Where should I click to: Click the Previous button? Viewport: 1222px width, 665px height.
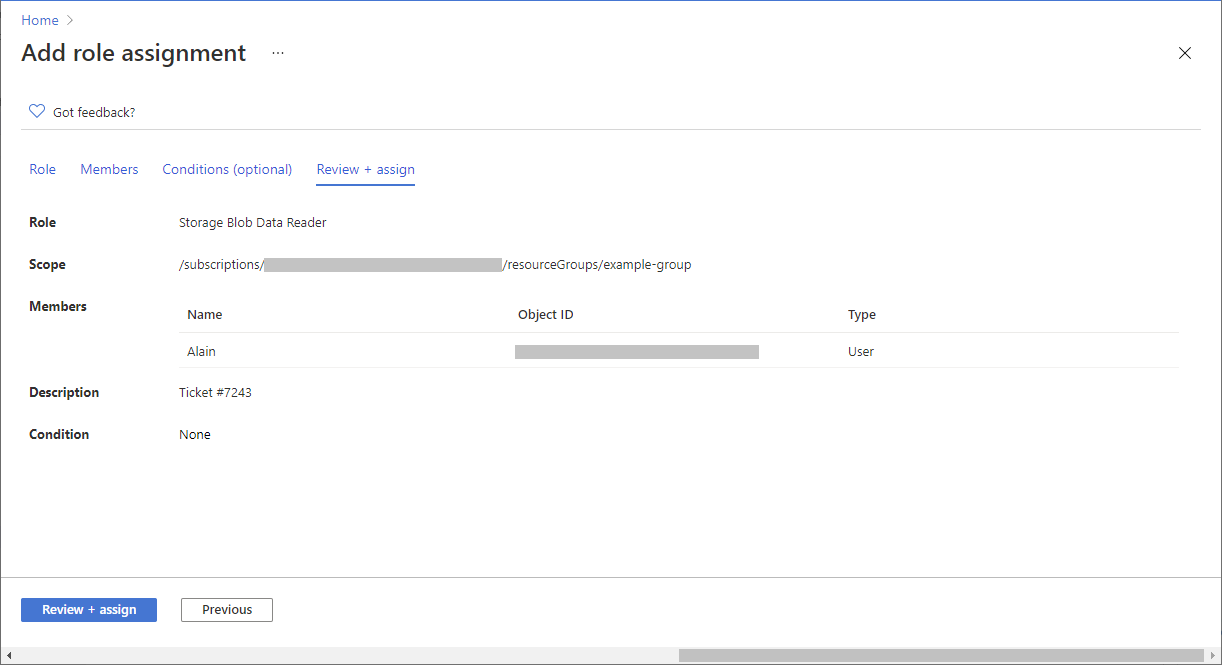226,609
